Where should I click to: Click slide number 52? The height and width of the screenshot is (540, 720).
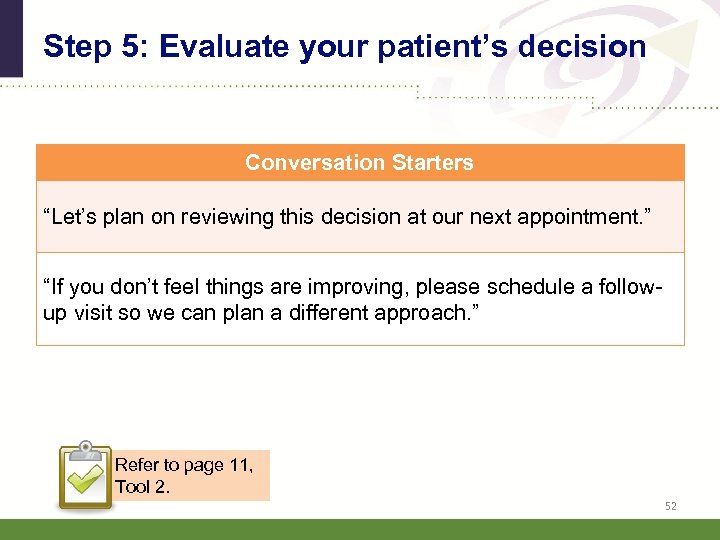click(670, 506)
